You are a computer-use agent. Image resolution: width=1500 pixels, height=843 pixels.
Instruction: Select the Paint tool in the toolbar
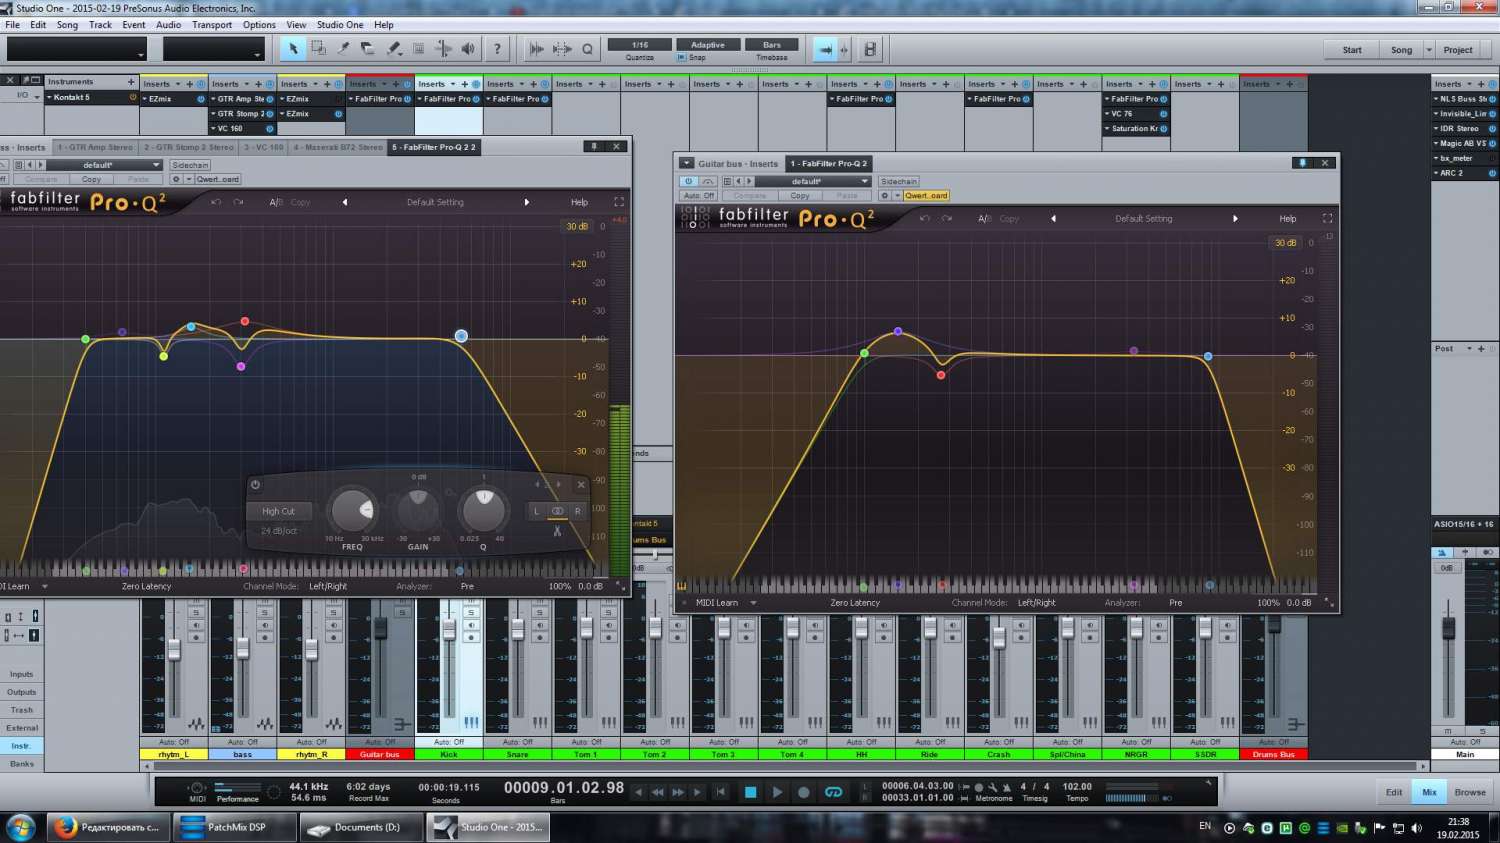click(394, 48)
